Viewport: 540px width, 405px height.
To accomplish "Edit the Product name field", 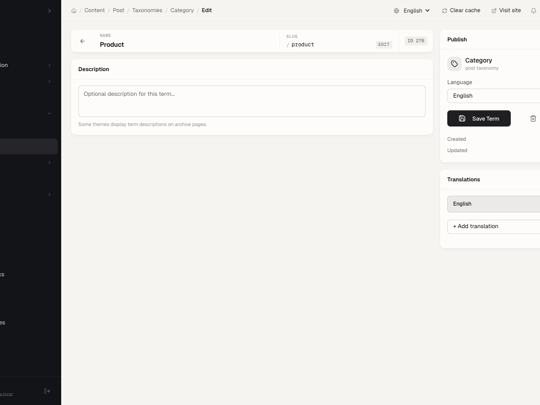I will click(x=186, y=44).
